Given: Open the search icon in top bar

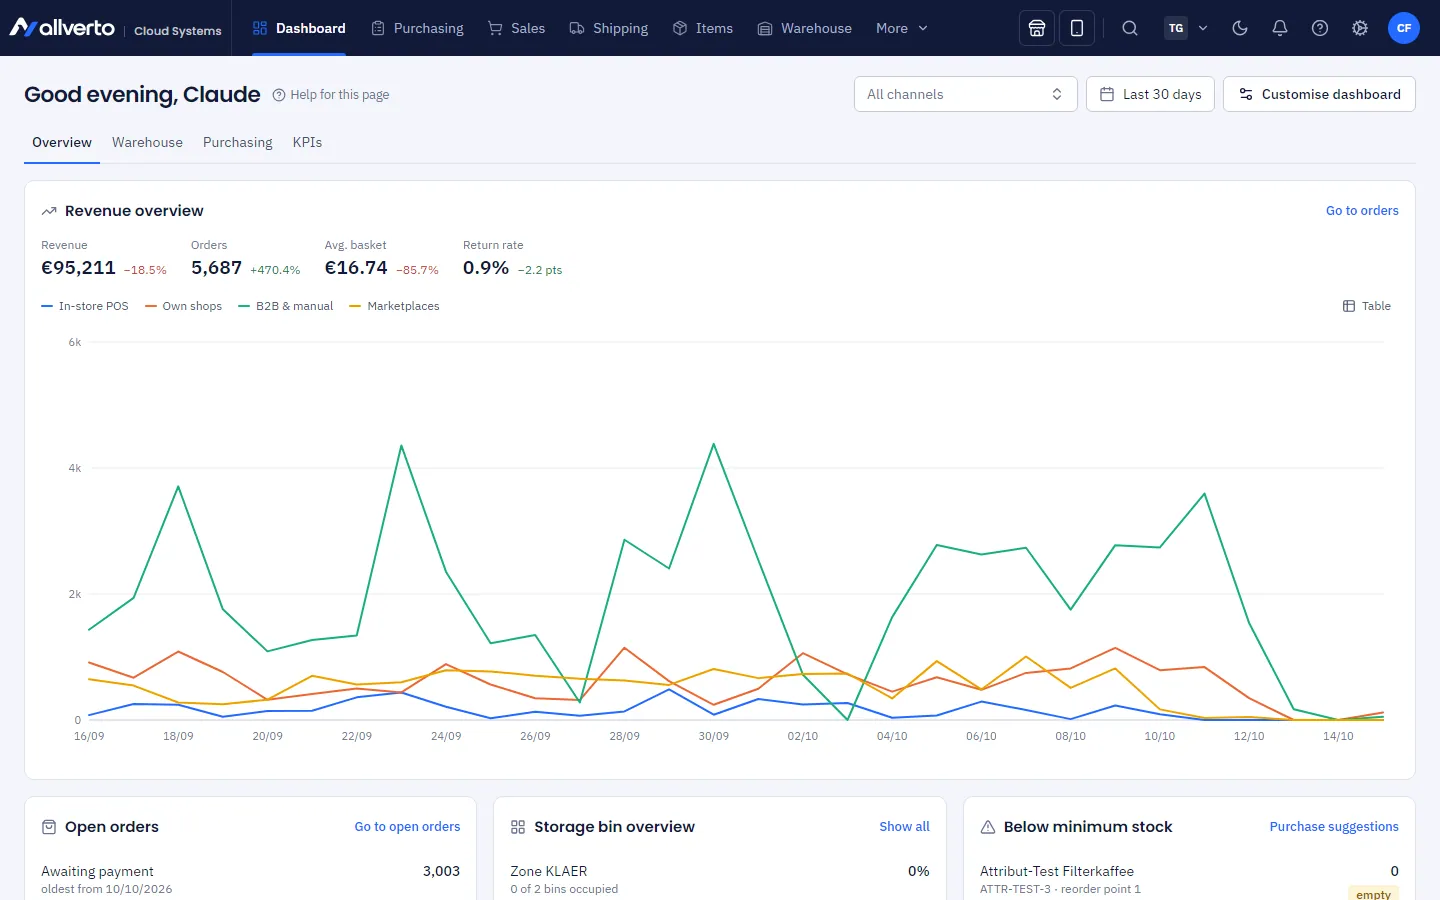Looking at the screenshot, I should 1130,28.
